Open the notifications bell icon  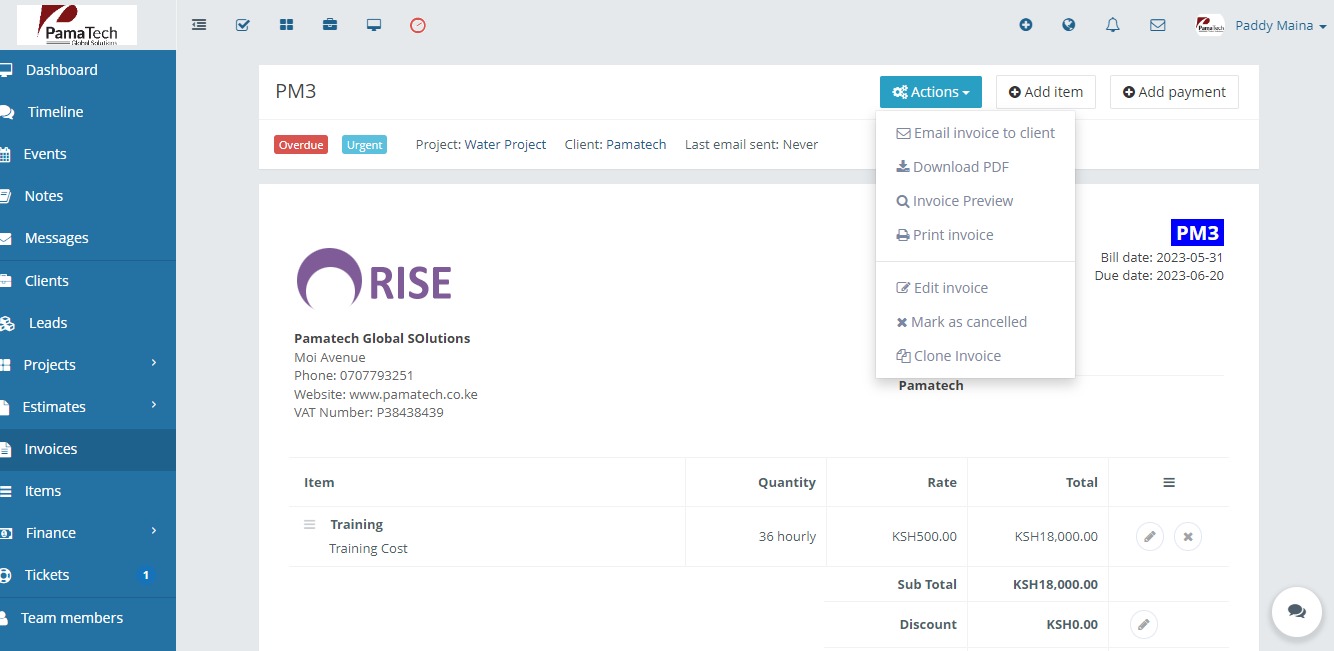click(1113, 25)
